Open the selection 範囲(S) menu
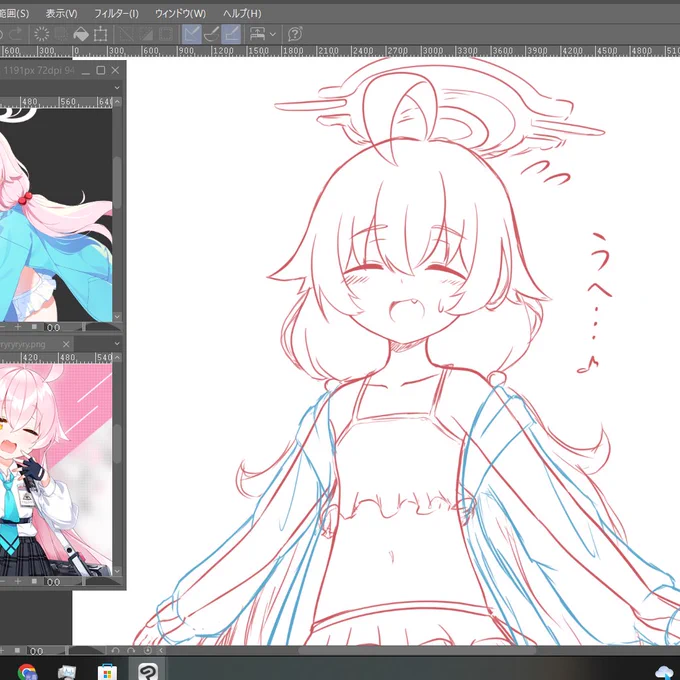This screenshot has width=680, height=680. pyautogui.click(x=14, y=13)
